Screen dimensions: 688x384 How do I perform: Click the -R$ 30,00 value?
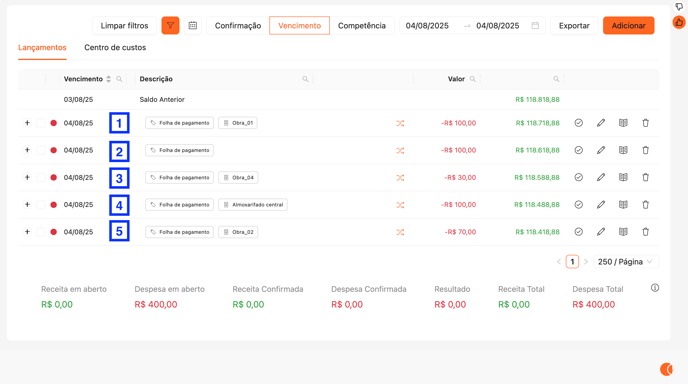point(460,177)
